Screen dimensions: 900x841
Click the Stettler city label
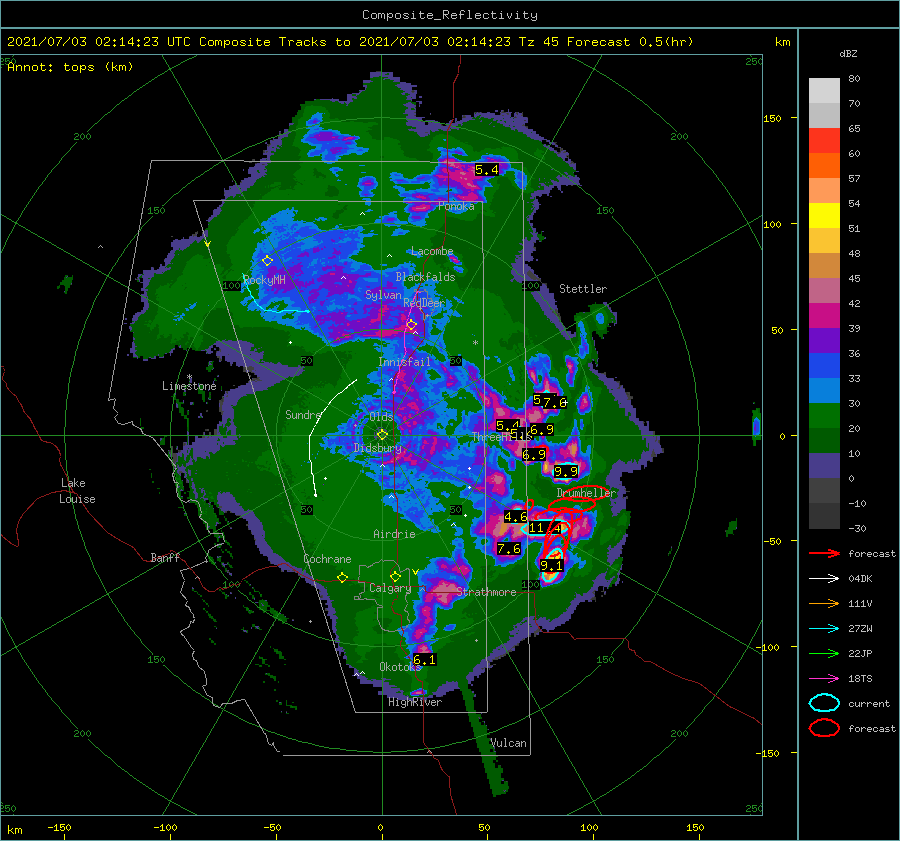[583, 289]
